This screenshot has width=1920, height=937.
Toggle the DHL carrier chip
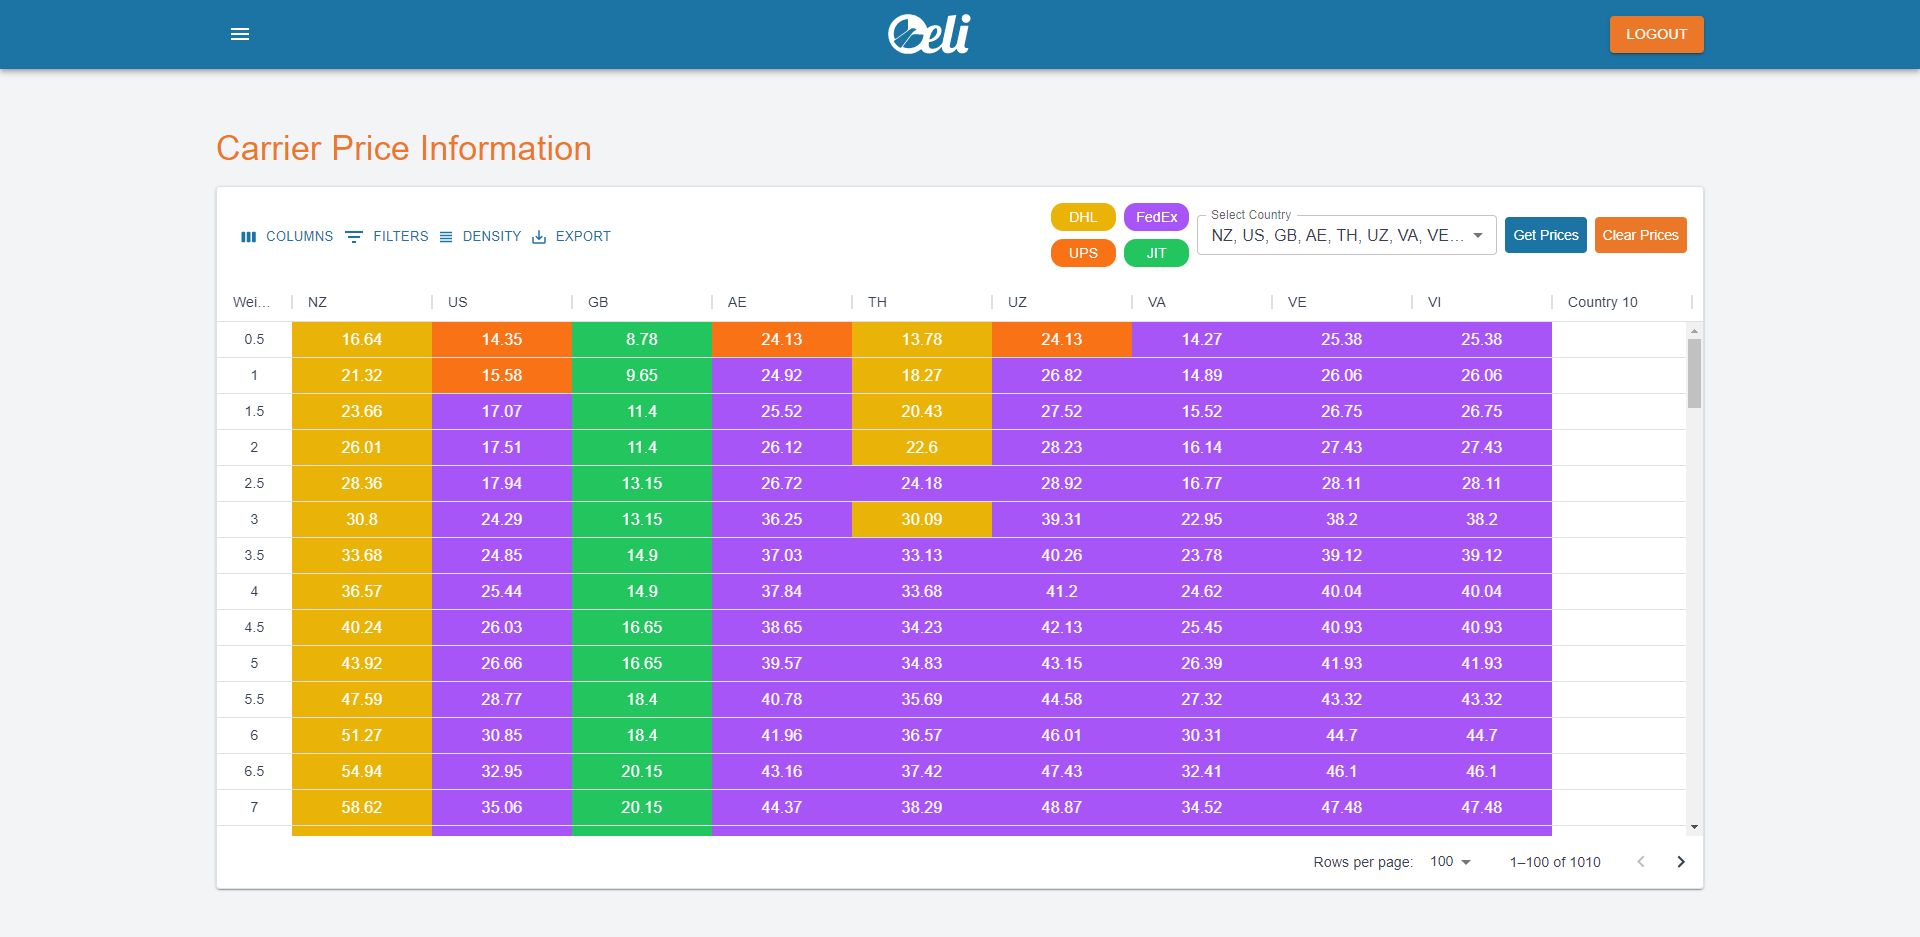click(x=1083, y=217)
